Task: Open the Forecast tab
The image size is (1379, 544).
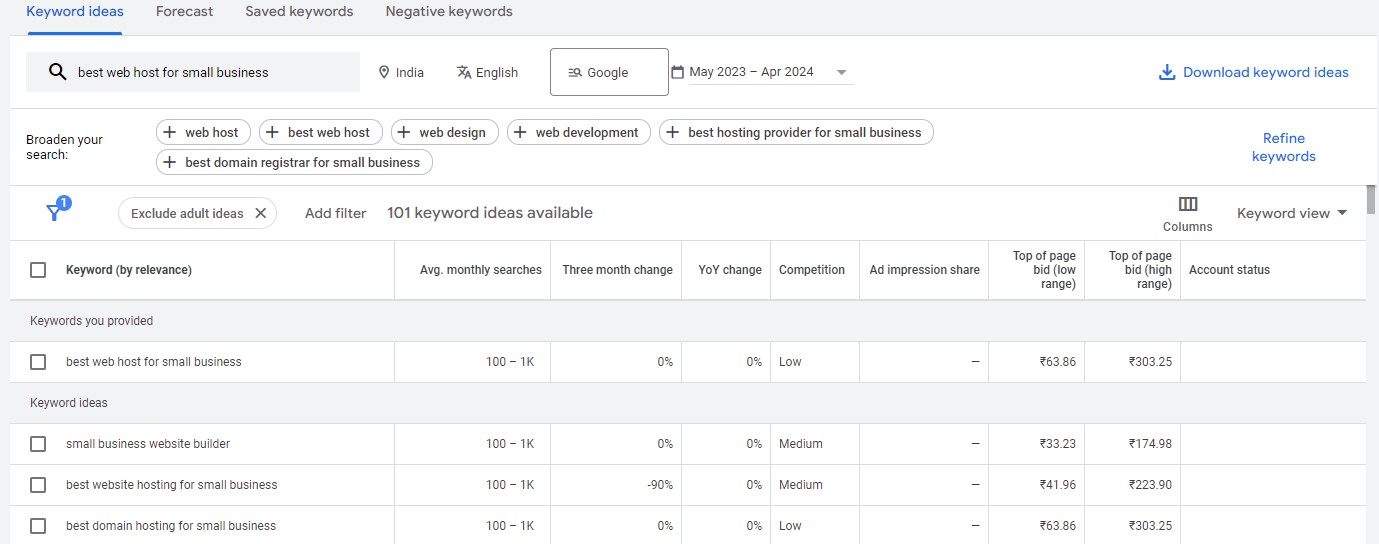Action: tap(184, 12)
